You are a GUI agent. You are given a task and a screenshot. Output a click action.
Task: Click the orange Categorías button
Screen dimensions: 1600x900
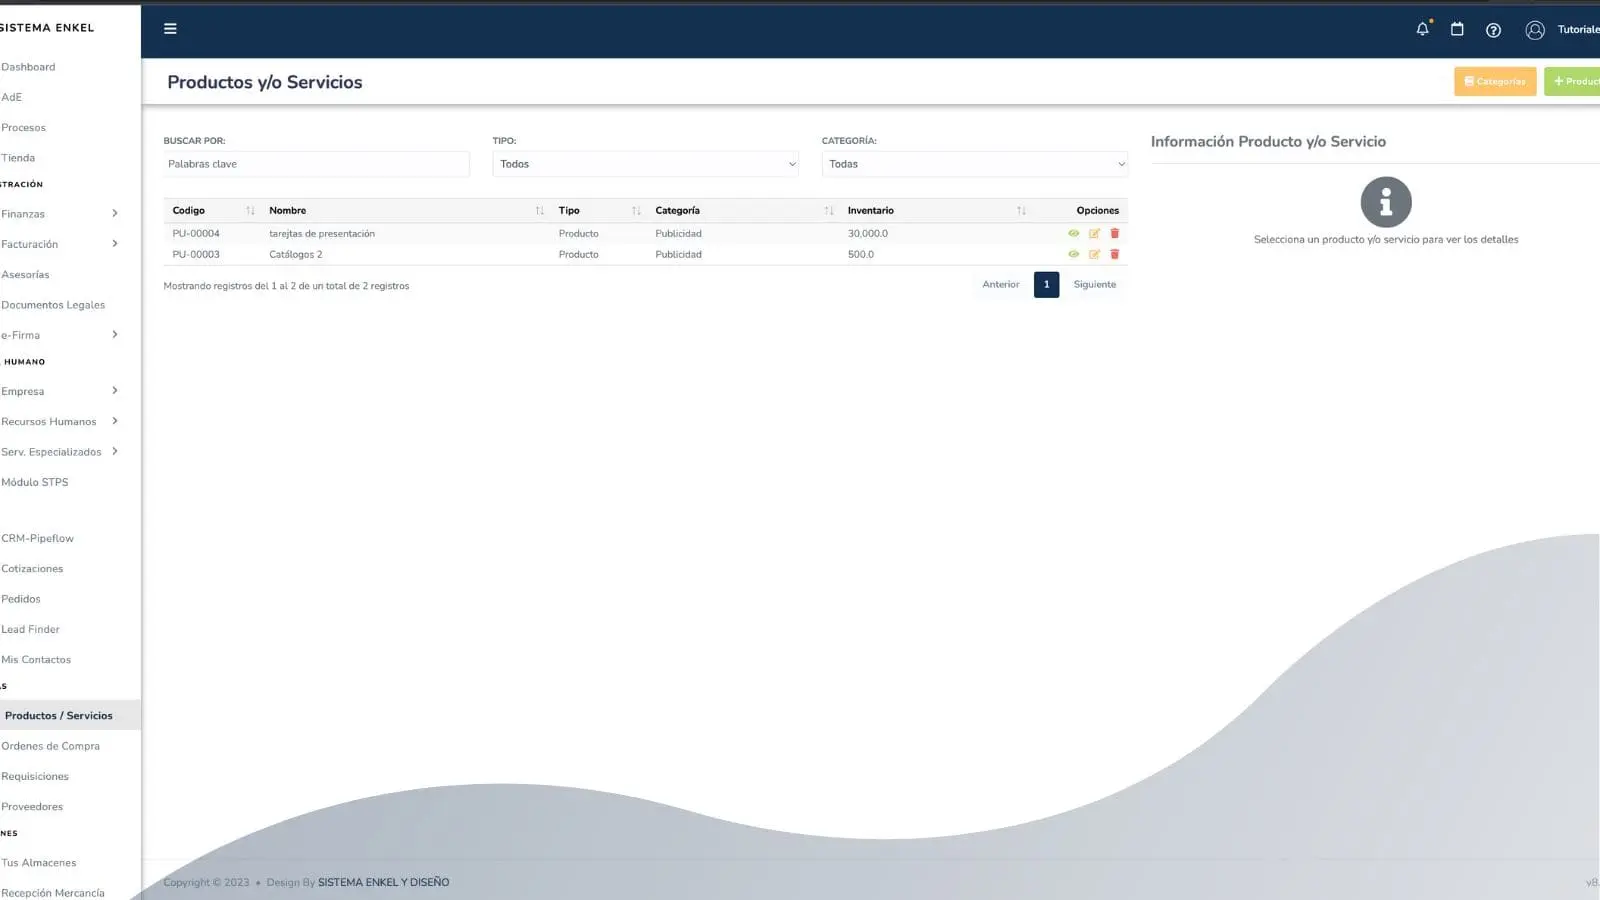tap(1494, 82)
